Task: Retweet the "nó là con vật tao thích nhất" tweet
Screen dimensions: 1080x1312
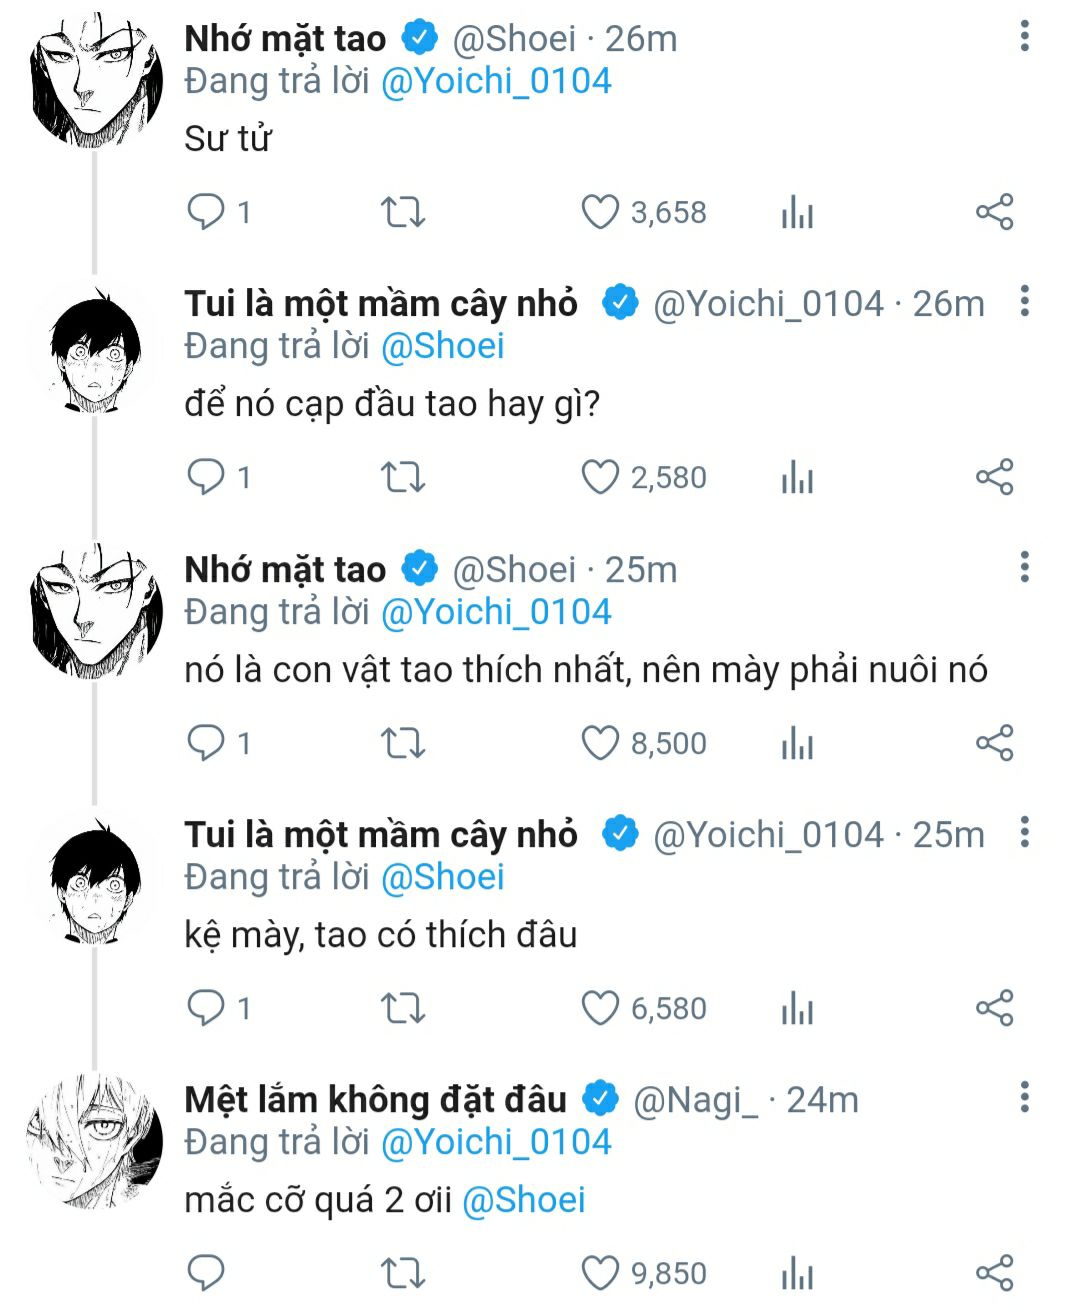Action: [403, 743]
